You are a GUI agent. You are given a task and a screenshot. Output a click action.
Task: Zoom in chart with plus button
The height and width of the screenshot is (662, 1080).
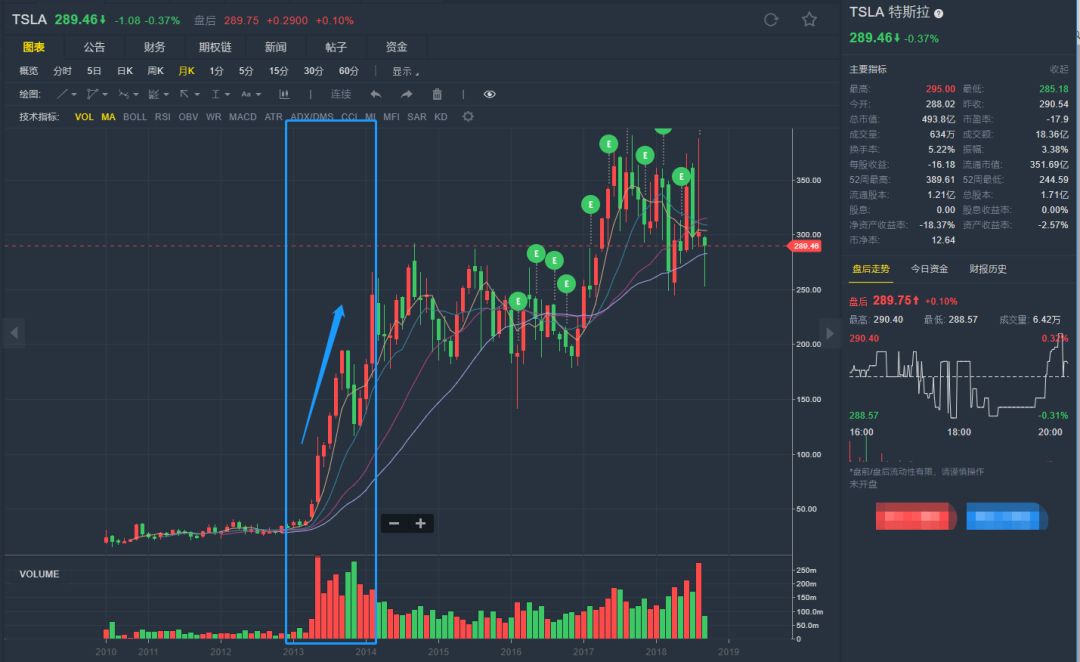pos(420,523)
